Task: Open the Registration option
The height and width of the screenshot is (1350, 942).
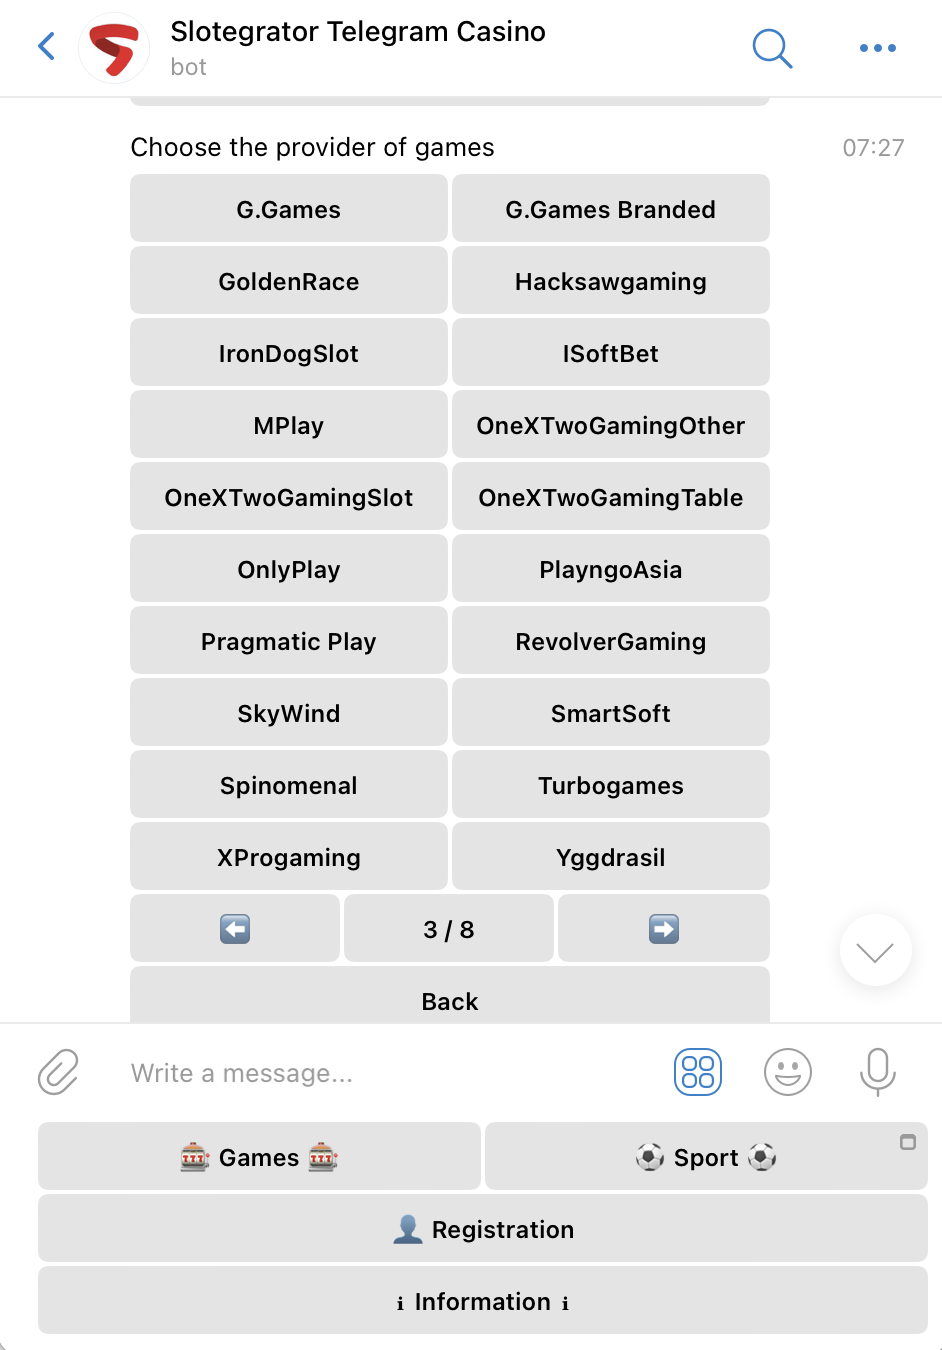Action: pyautogui.click(x=483, y=1229)
